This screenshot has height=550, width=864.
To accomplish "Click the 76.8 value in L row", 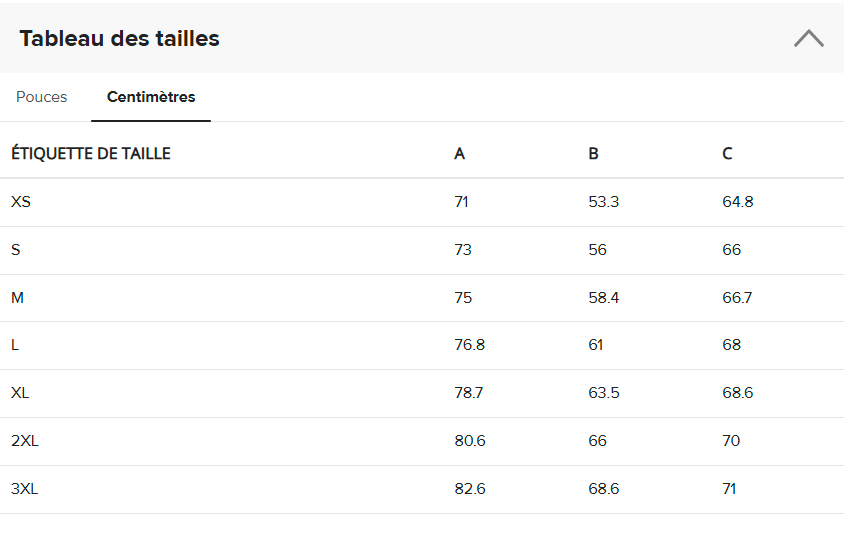I will pos(470,345).
